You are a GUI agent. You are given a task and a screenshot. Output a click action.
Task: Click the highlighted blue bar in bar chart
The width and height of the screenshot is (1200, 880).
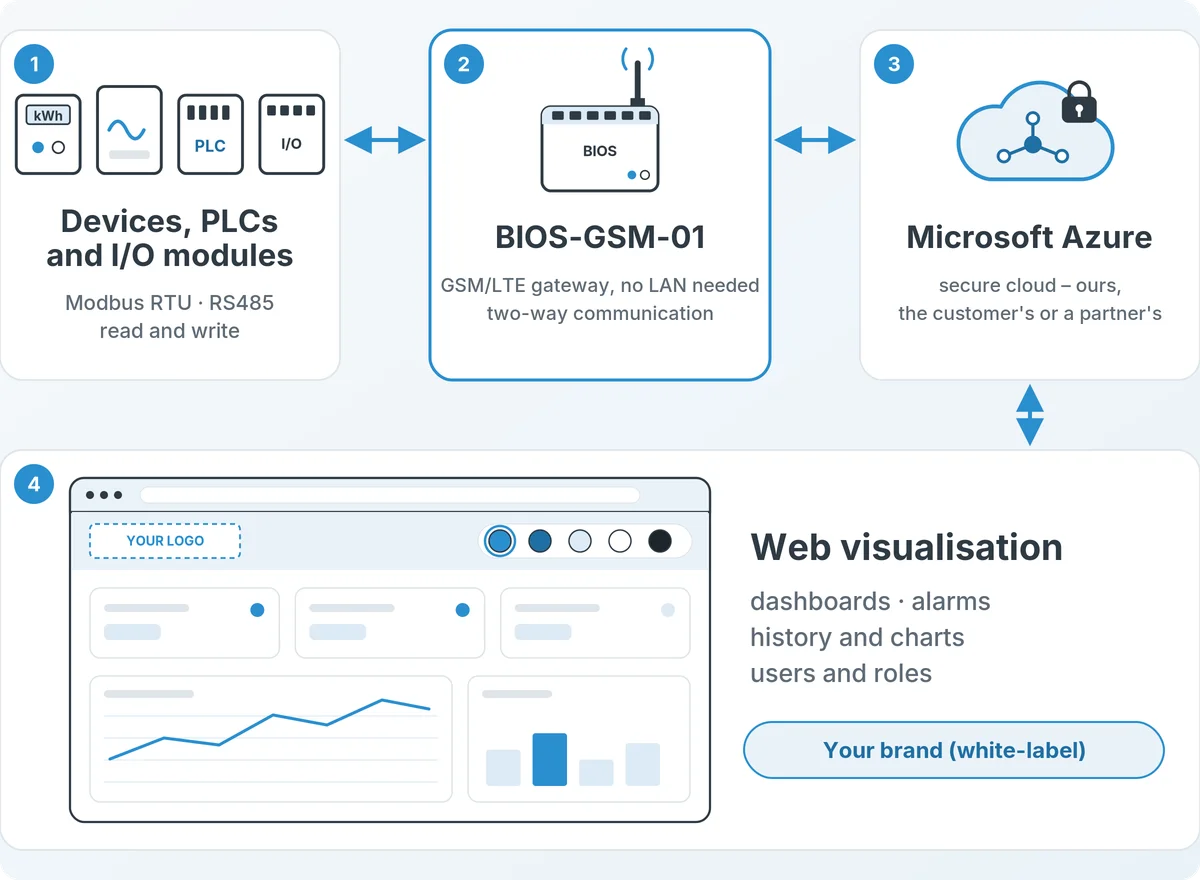[550, 759]
